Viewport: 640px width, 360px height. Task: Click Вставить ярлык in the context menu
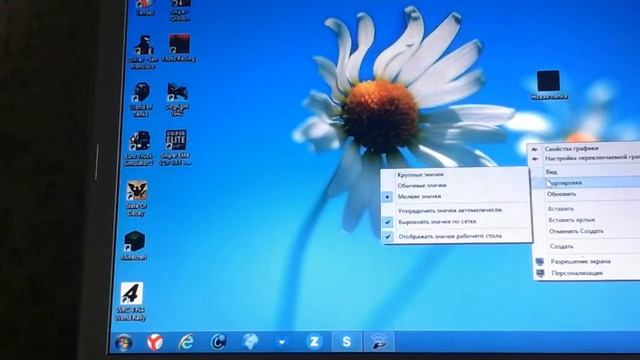[x=587, y=220]
